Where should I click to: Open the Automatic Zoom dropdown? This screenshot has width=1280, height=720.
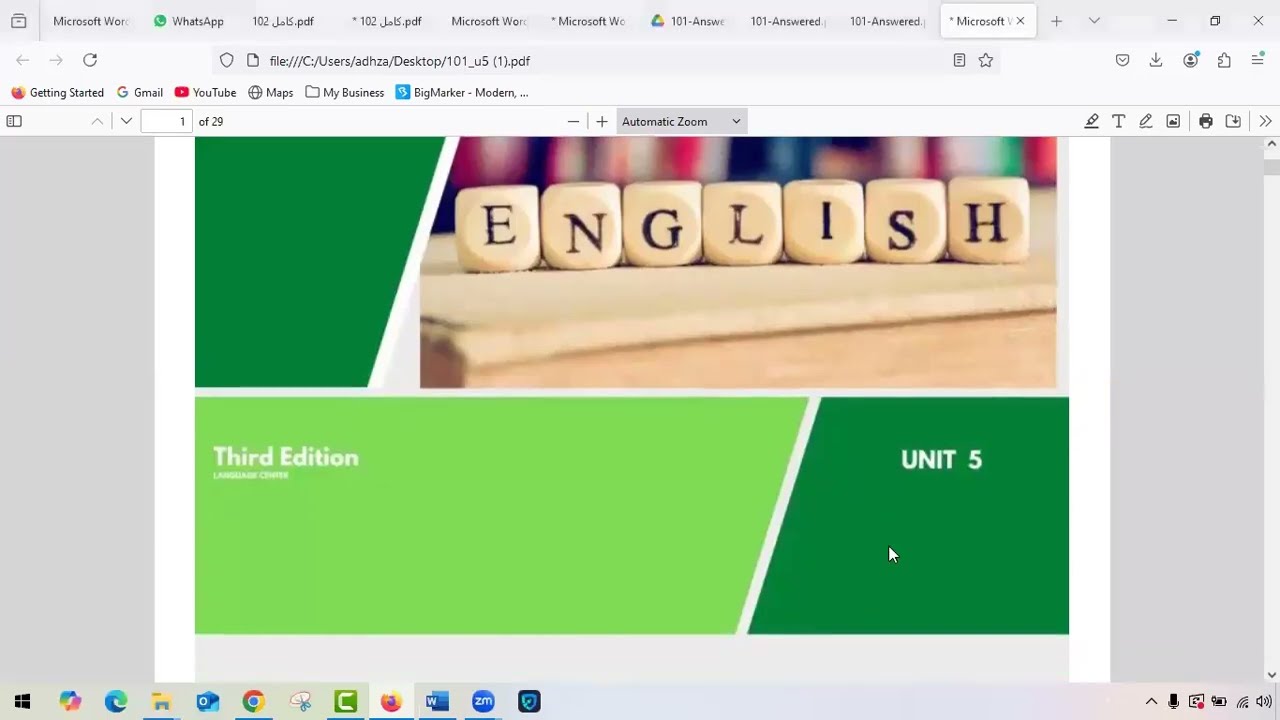[x=681, y=121]
